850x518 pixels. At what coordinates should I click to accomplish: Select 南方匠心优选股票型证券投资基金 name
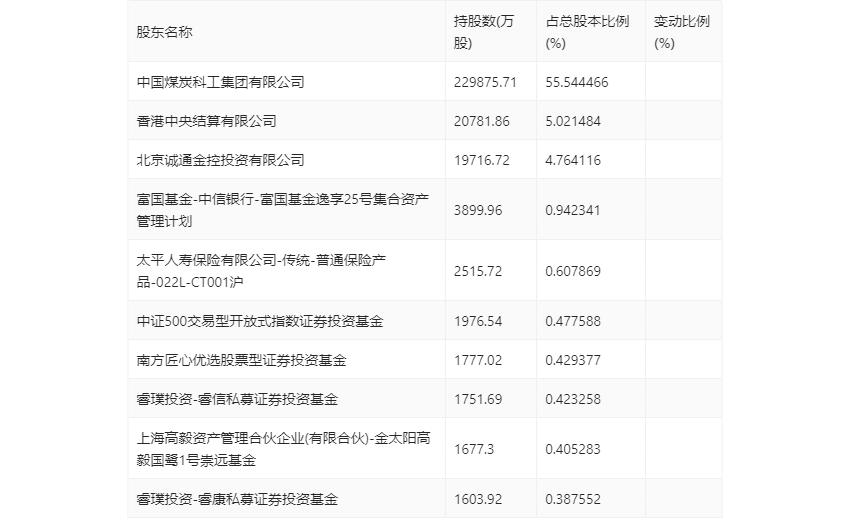[x=241, y=360]
